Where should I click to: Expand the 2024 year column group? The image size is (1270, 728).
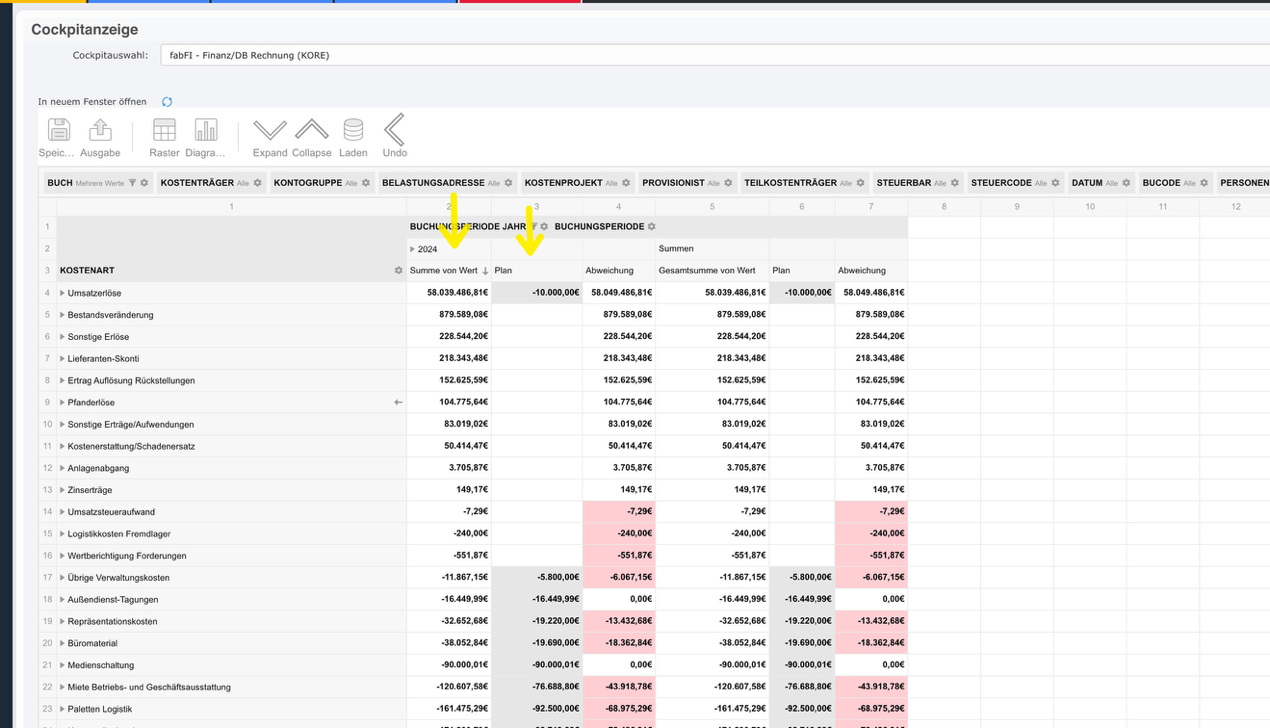pos(412,249)
